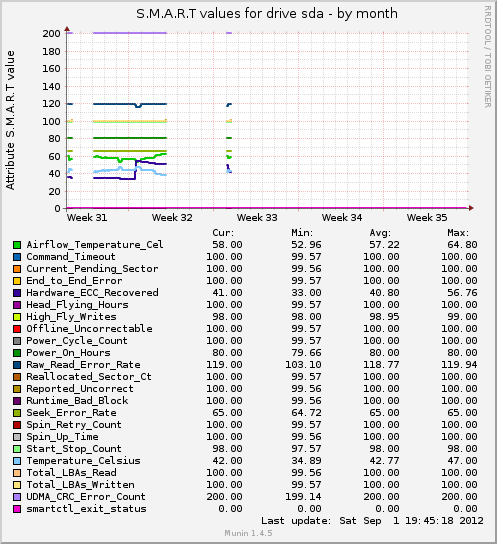Screen dimensions: 497x544
Task: Click the Week 31 x-axis label
Action: [87, 218]
